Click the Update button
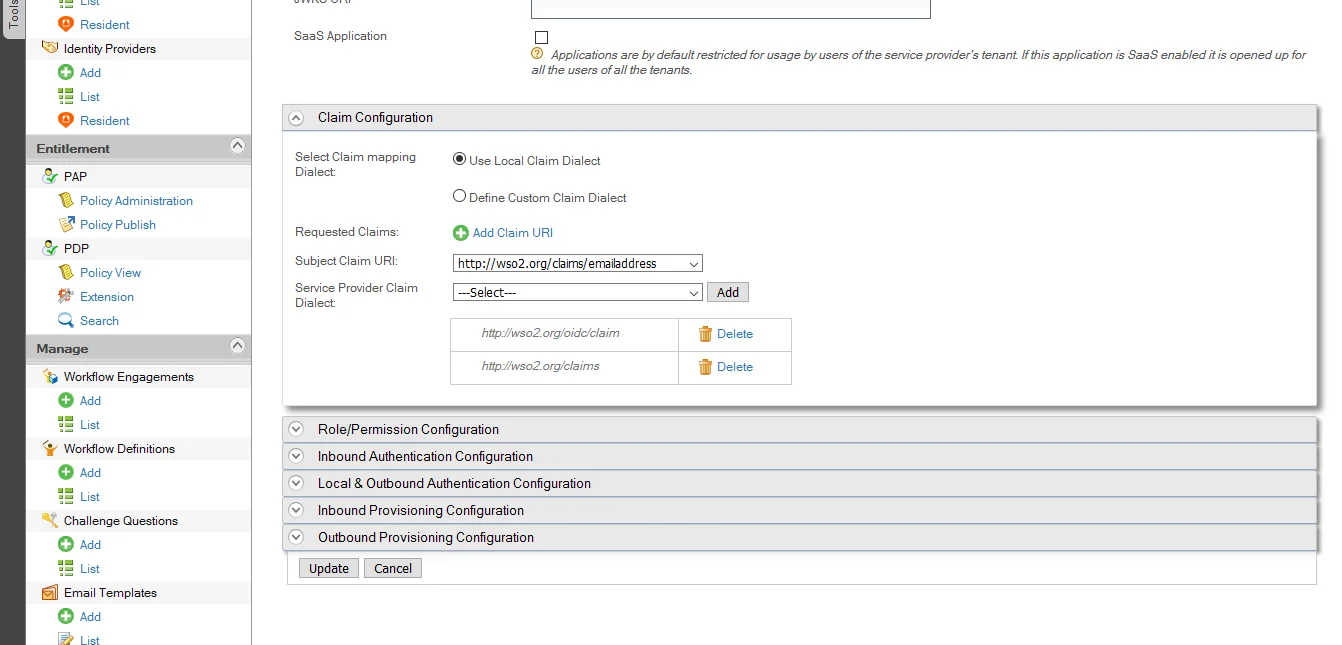This screenshot has height=645, width=1342. [x=329, y=568]
